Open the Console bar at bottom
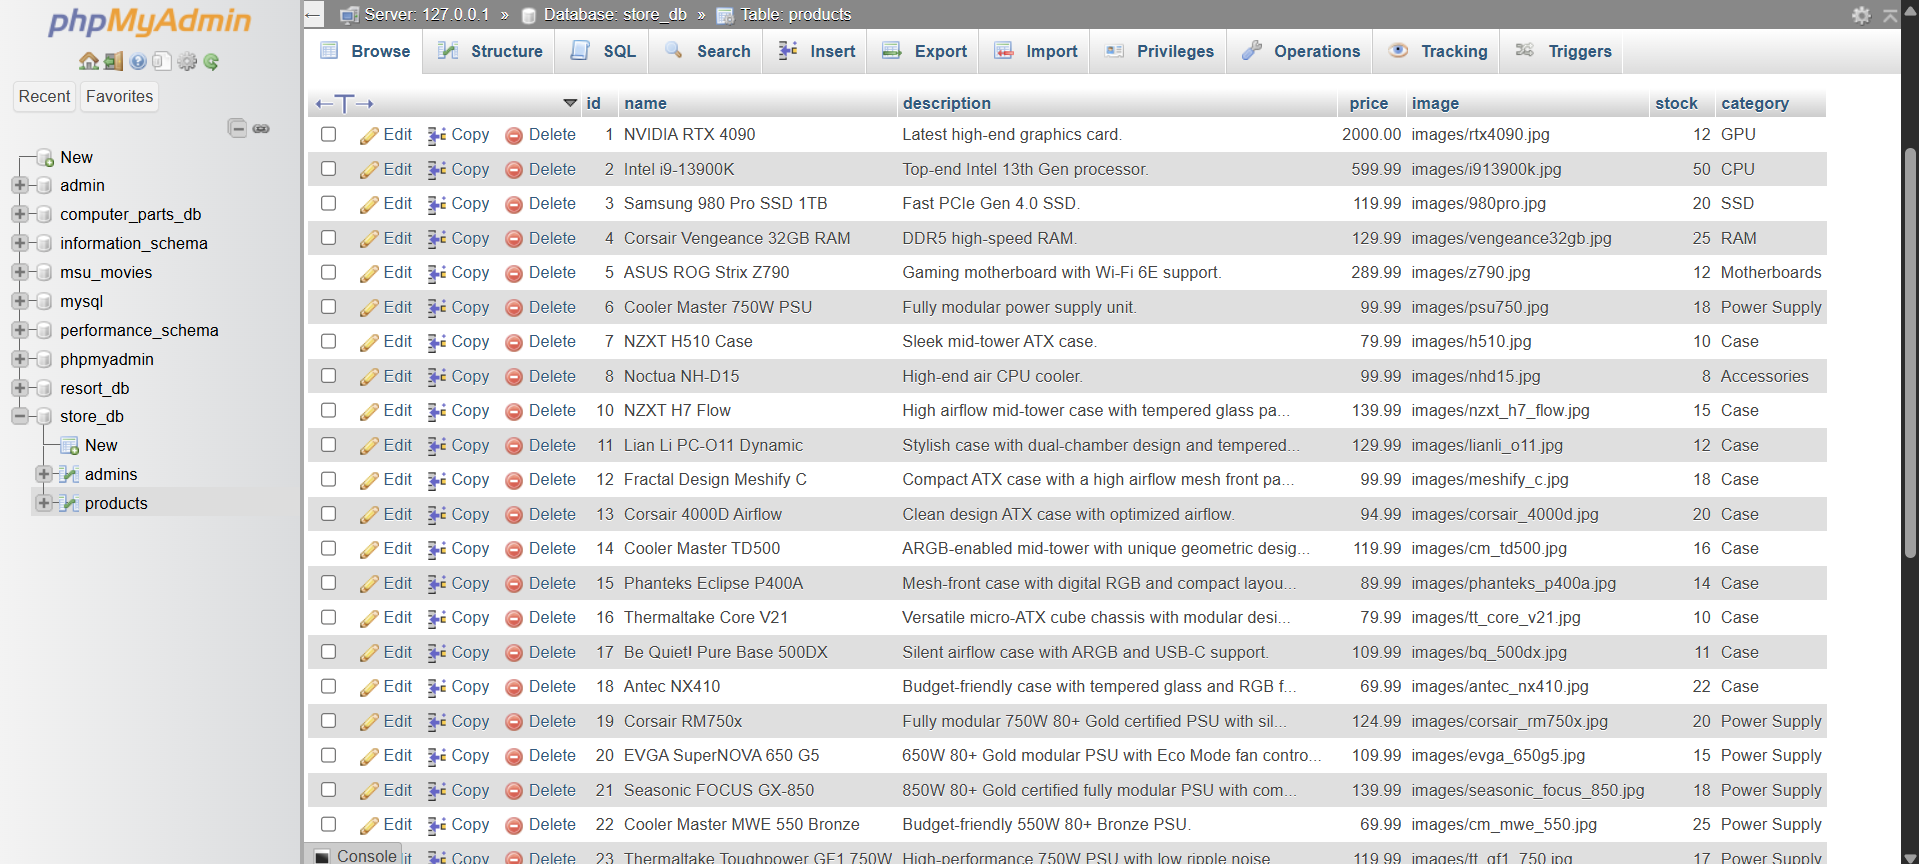The width and height of the screenshot is (1919, 864). (x=356, y=856)
